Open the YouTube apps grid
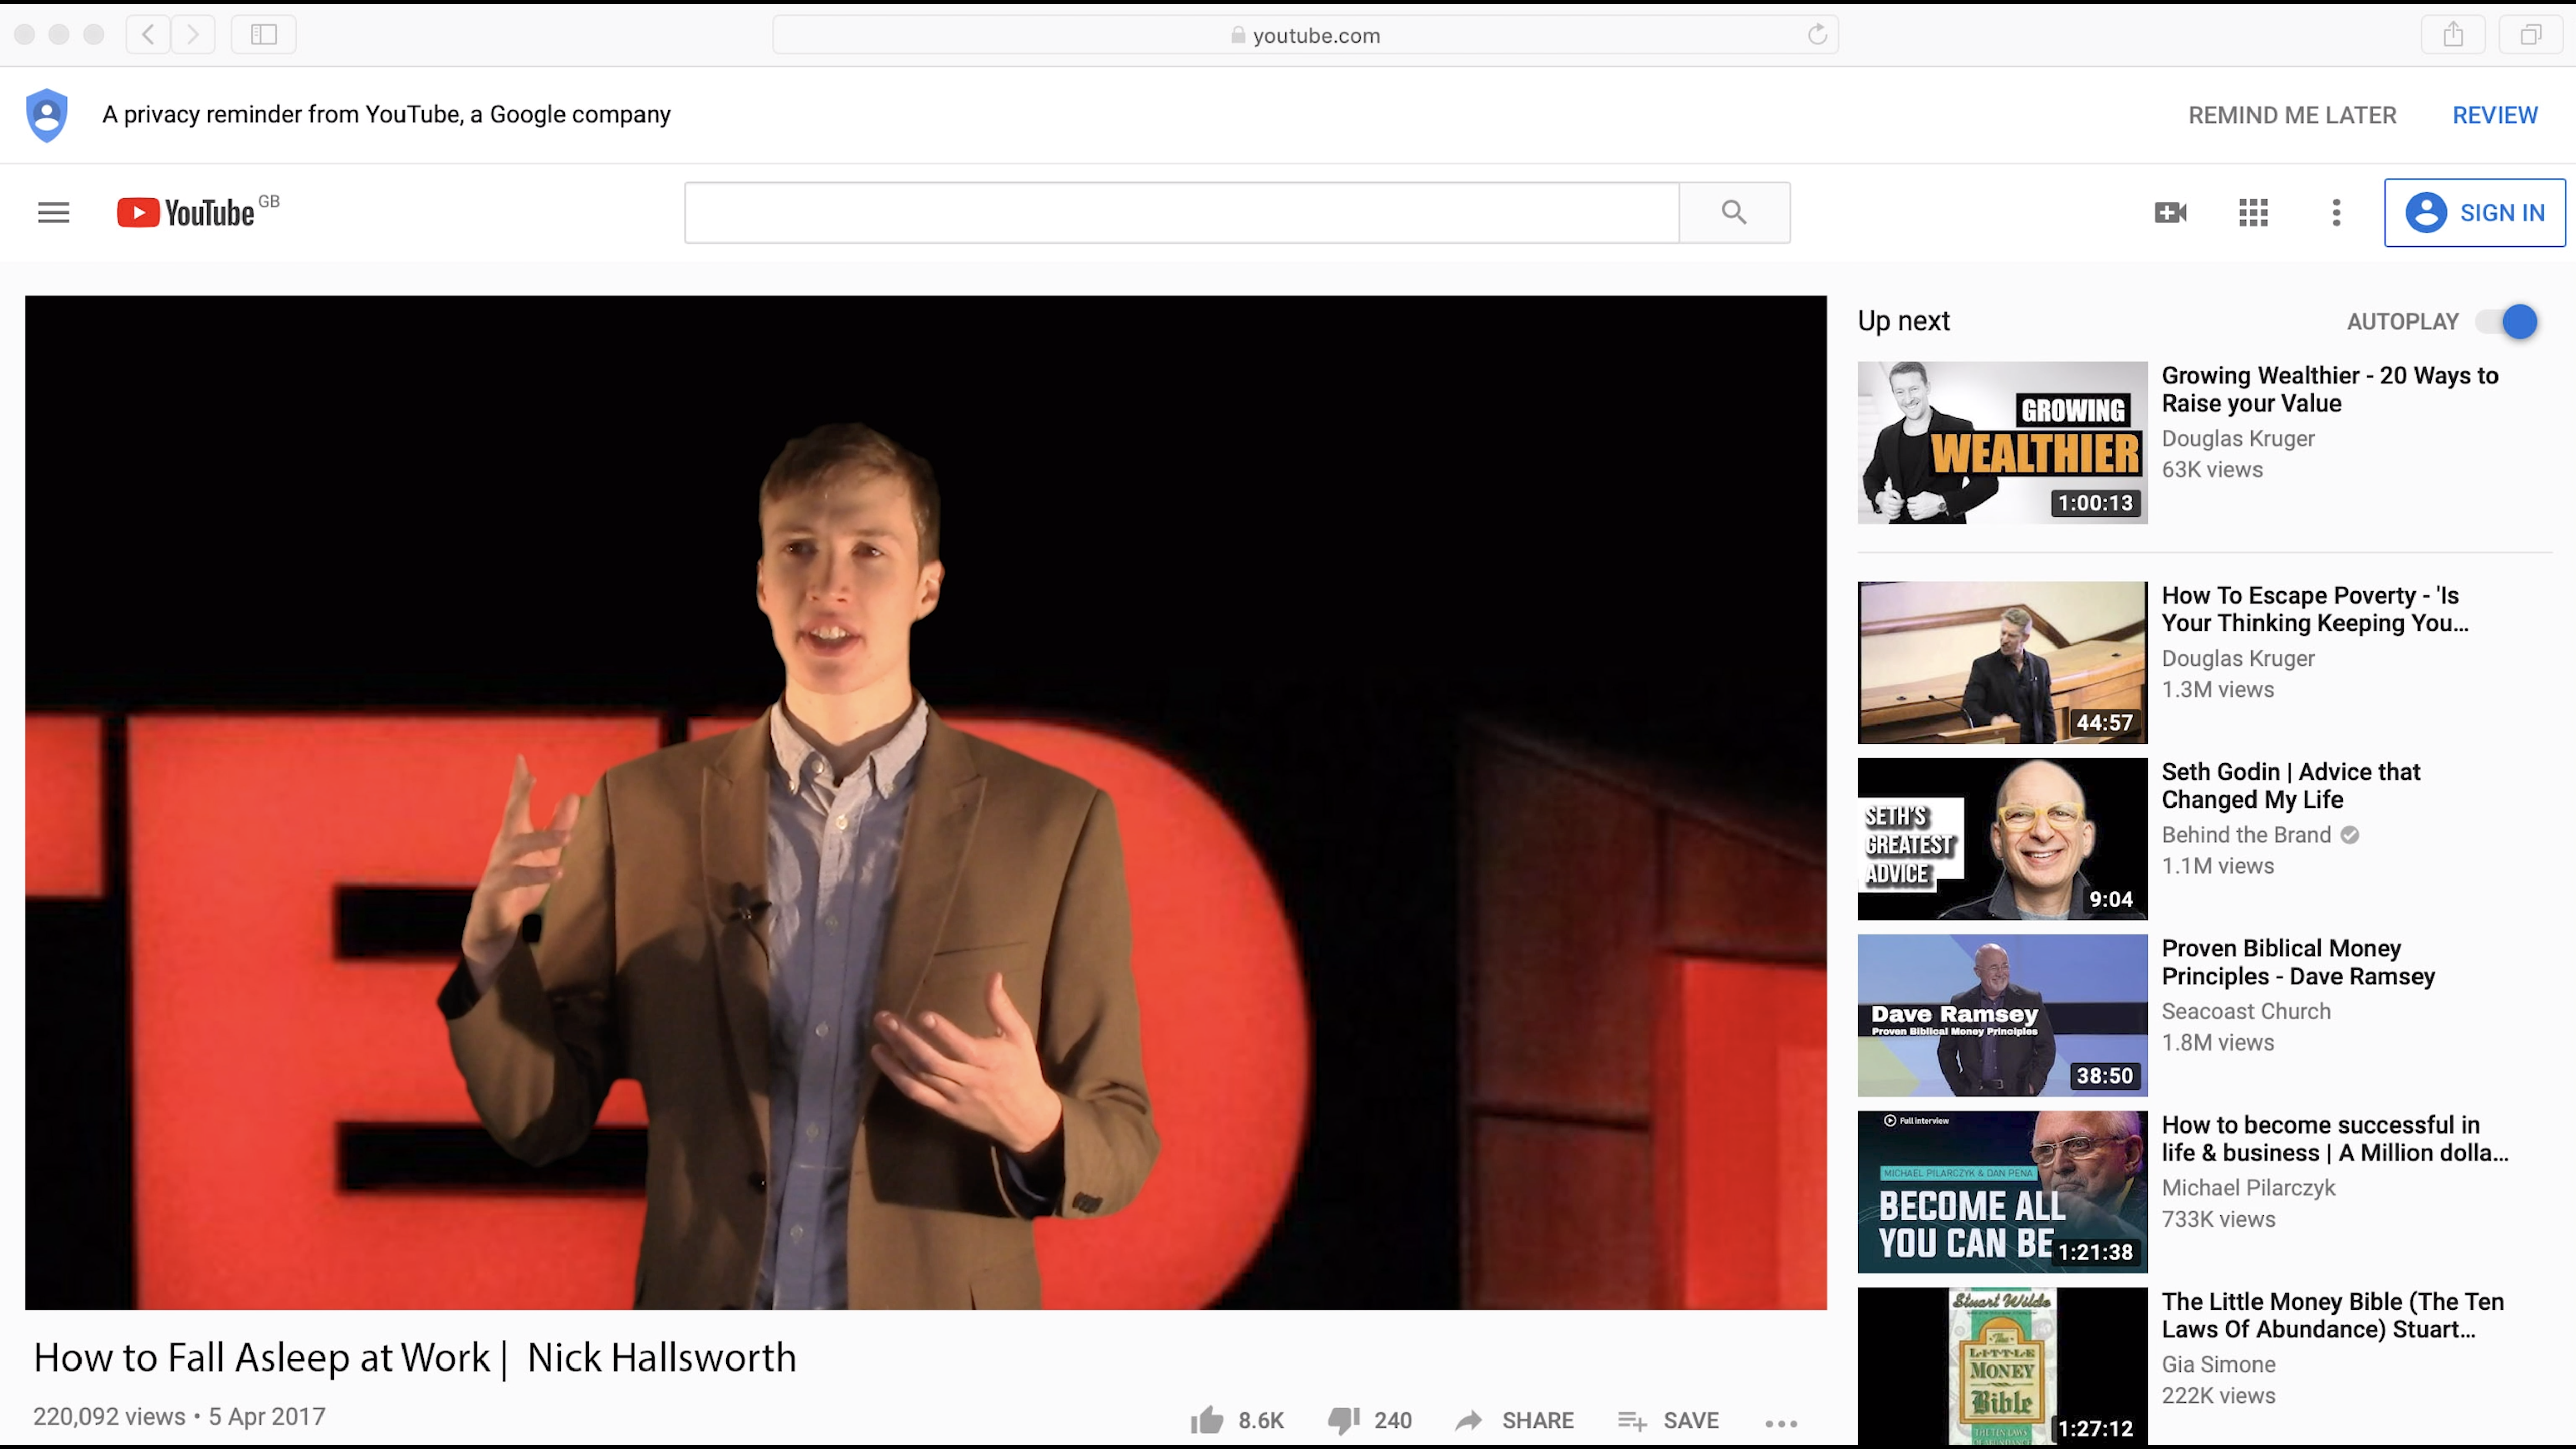The image size is (2576, 1449). click(2252, 212)
